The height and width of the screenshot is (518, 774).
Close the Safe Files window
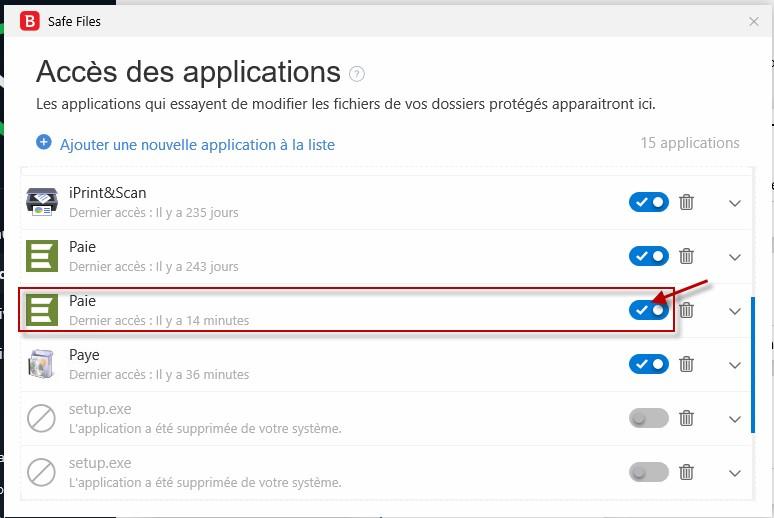tap(753, 21)
